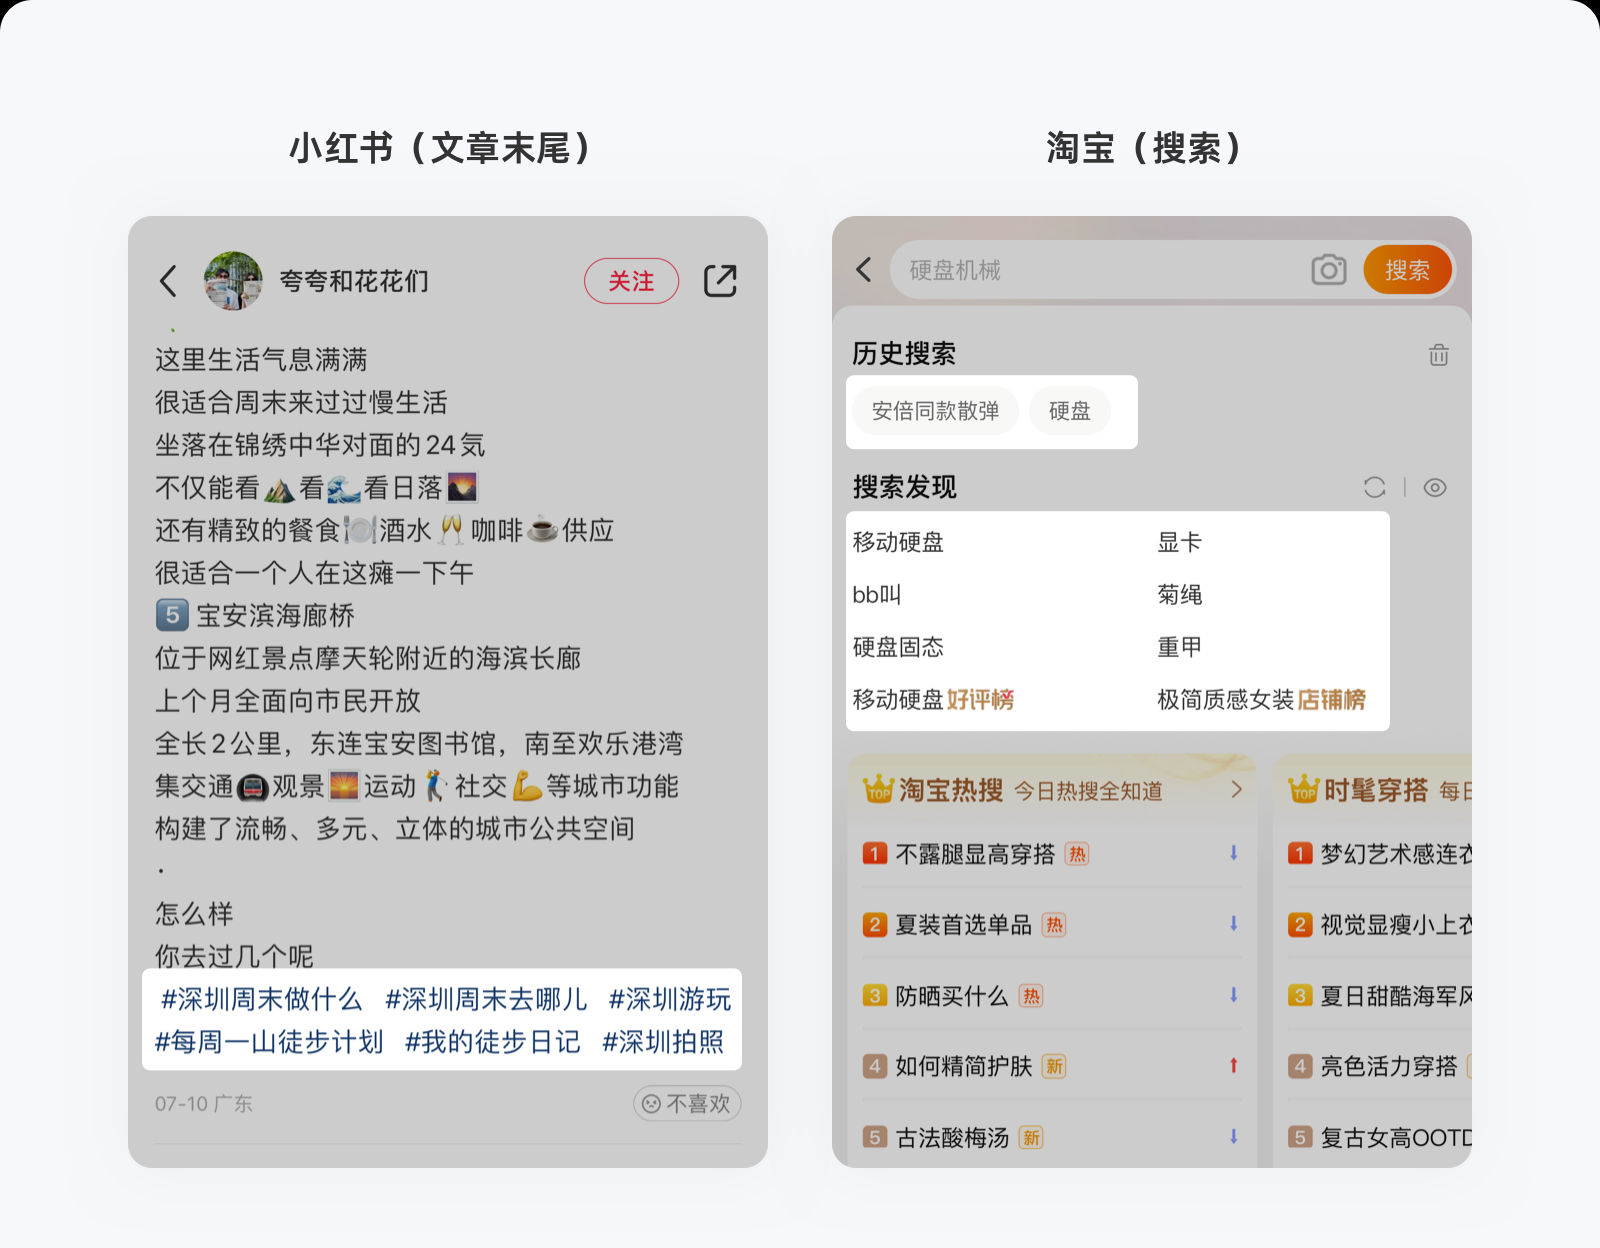Go back from the Xiaohongshu article
The width and height of the screenshot is (1600, 1248).
tap(168, 281)
